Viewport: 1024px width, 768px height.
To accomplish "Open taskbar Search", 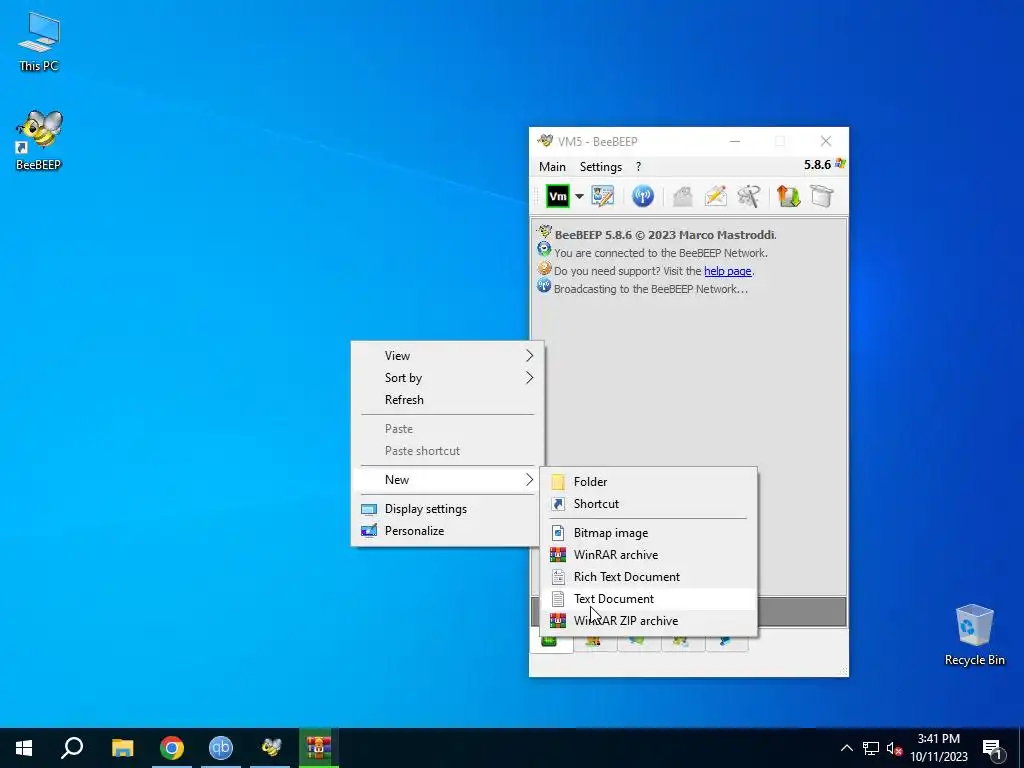I will pyautogui.click(x=72, y=748).
